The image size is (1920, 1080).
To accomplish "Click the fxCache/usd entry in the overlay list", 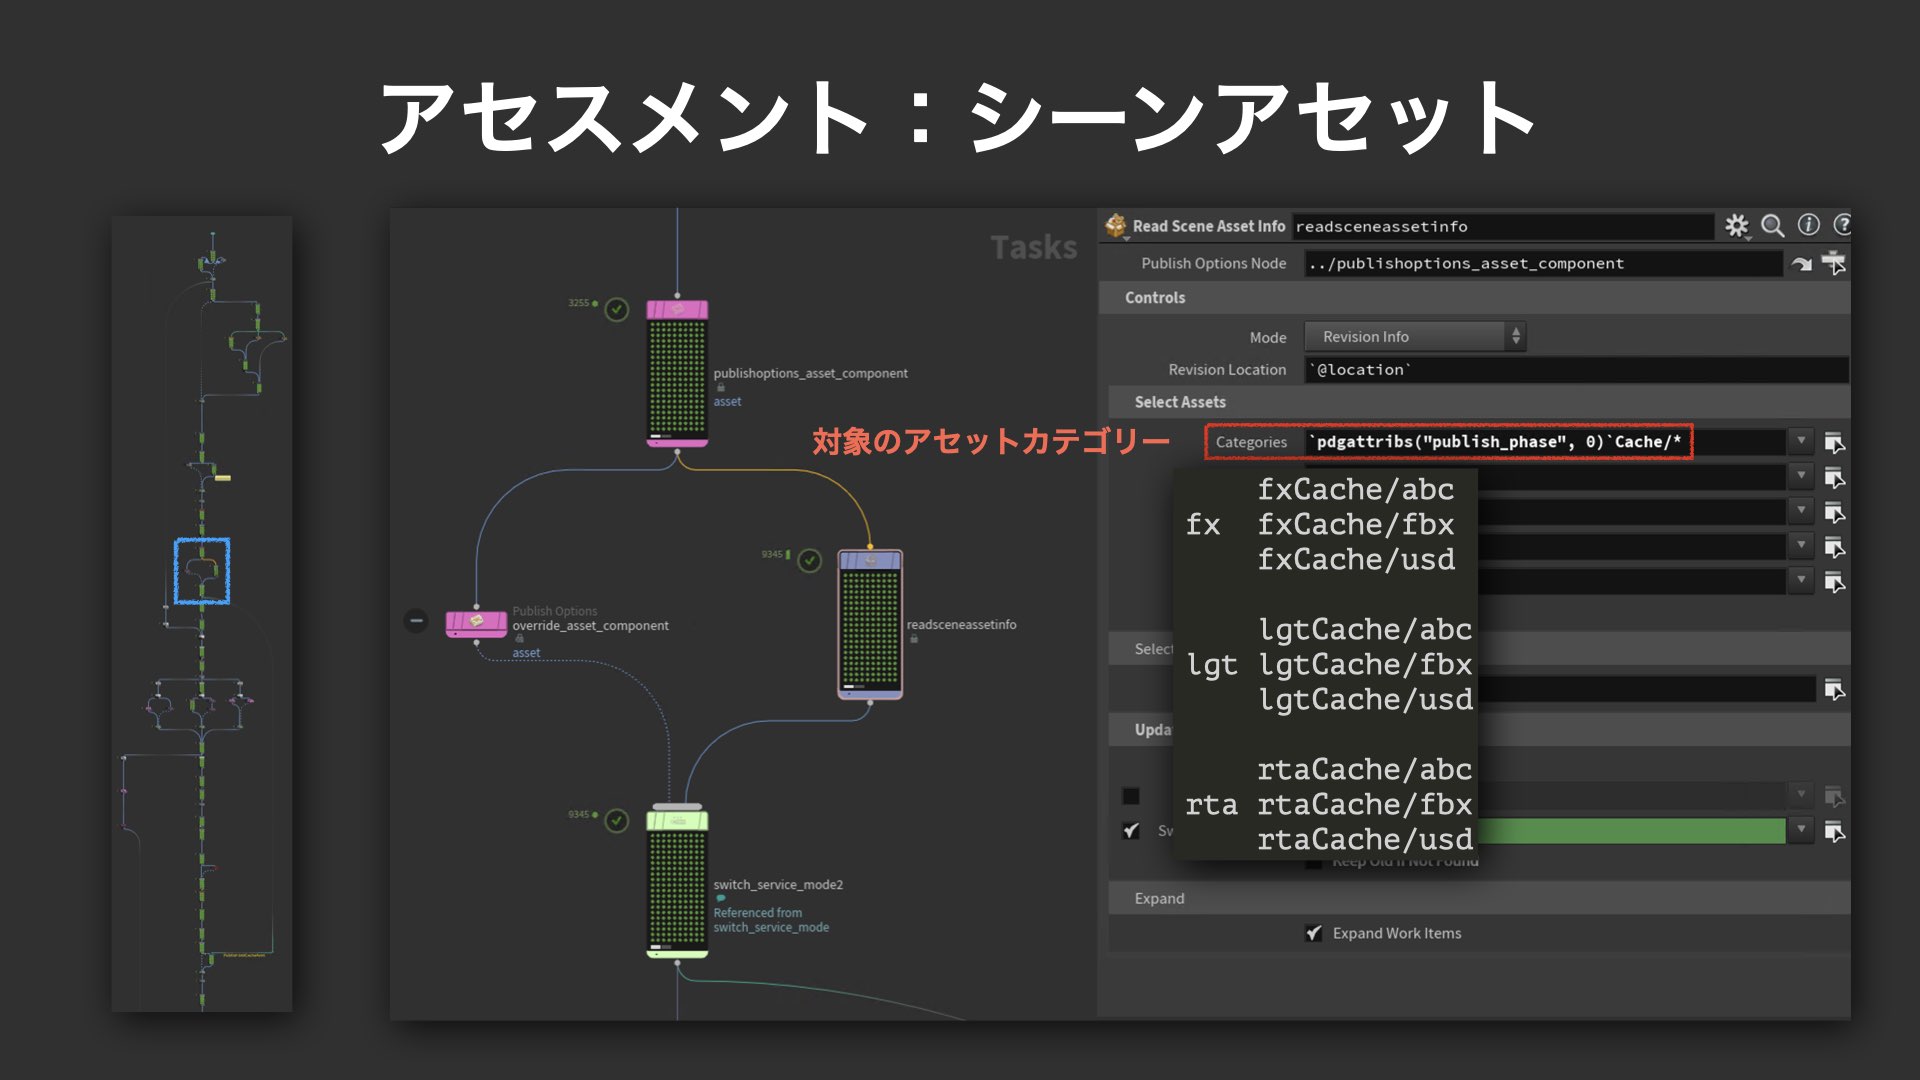I will (x=1356, y=560).
